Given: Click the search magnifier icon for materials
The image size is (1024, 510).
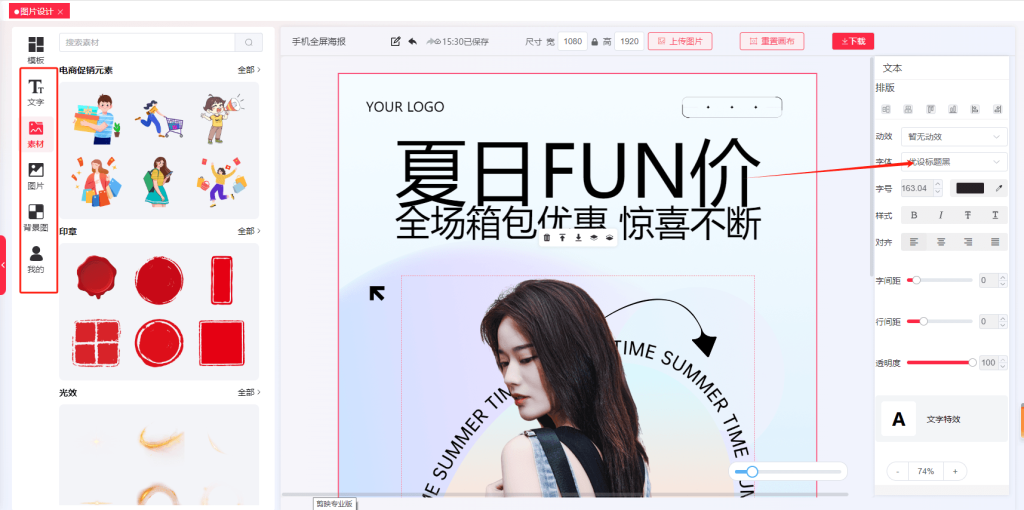Looking at the screenshot, I should pyautogui.click(x=248, y=42).
